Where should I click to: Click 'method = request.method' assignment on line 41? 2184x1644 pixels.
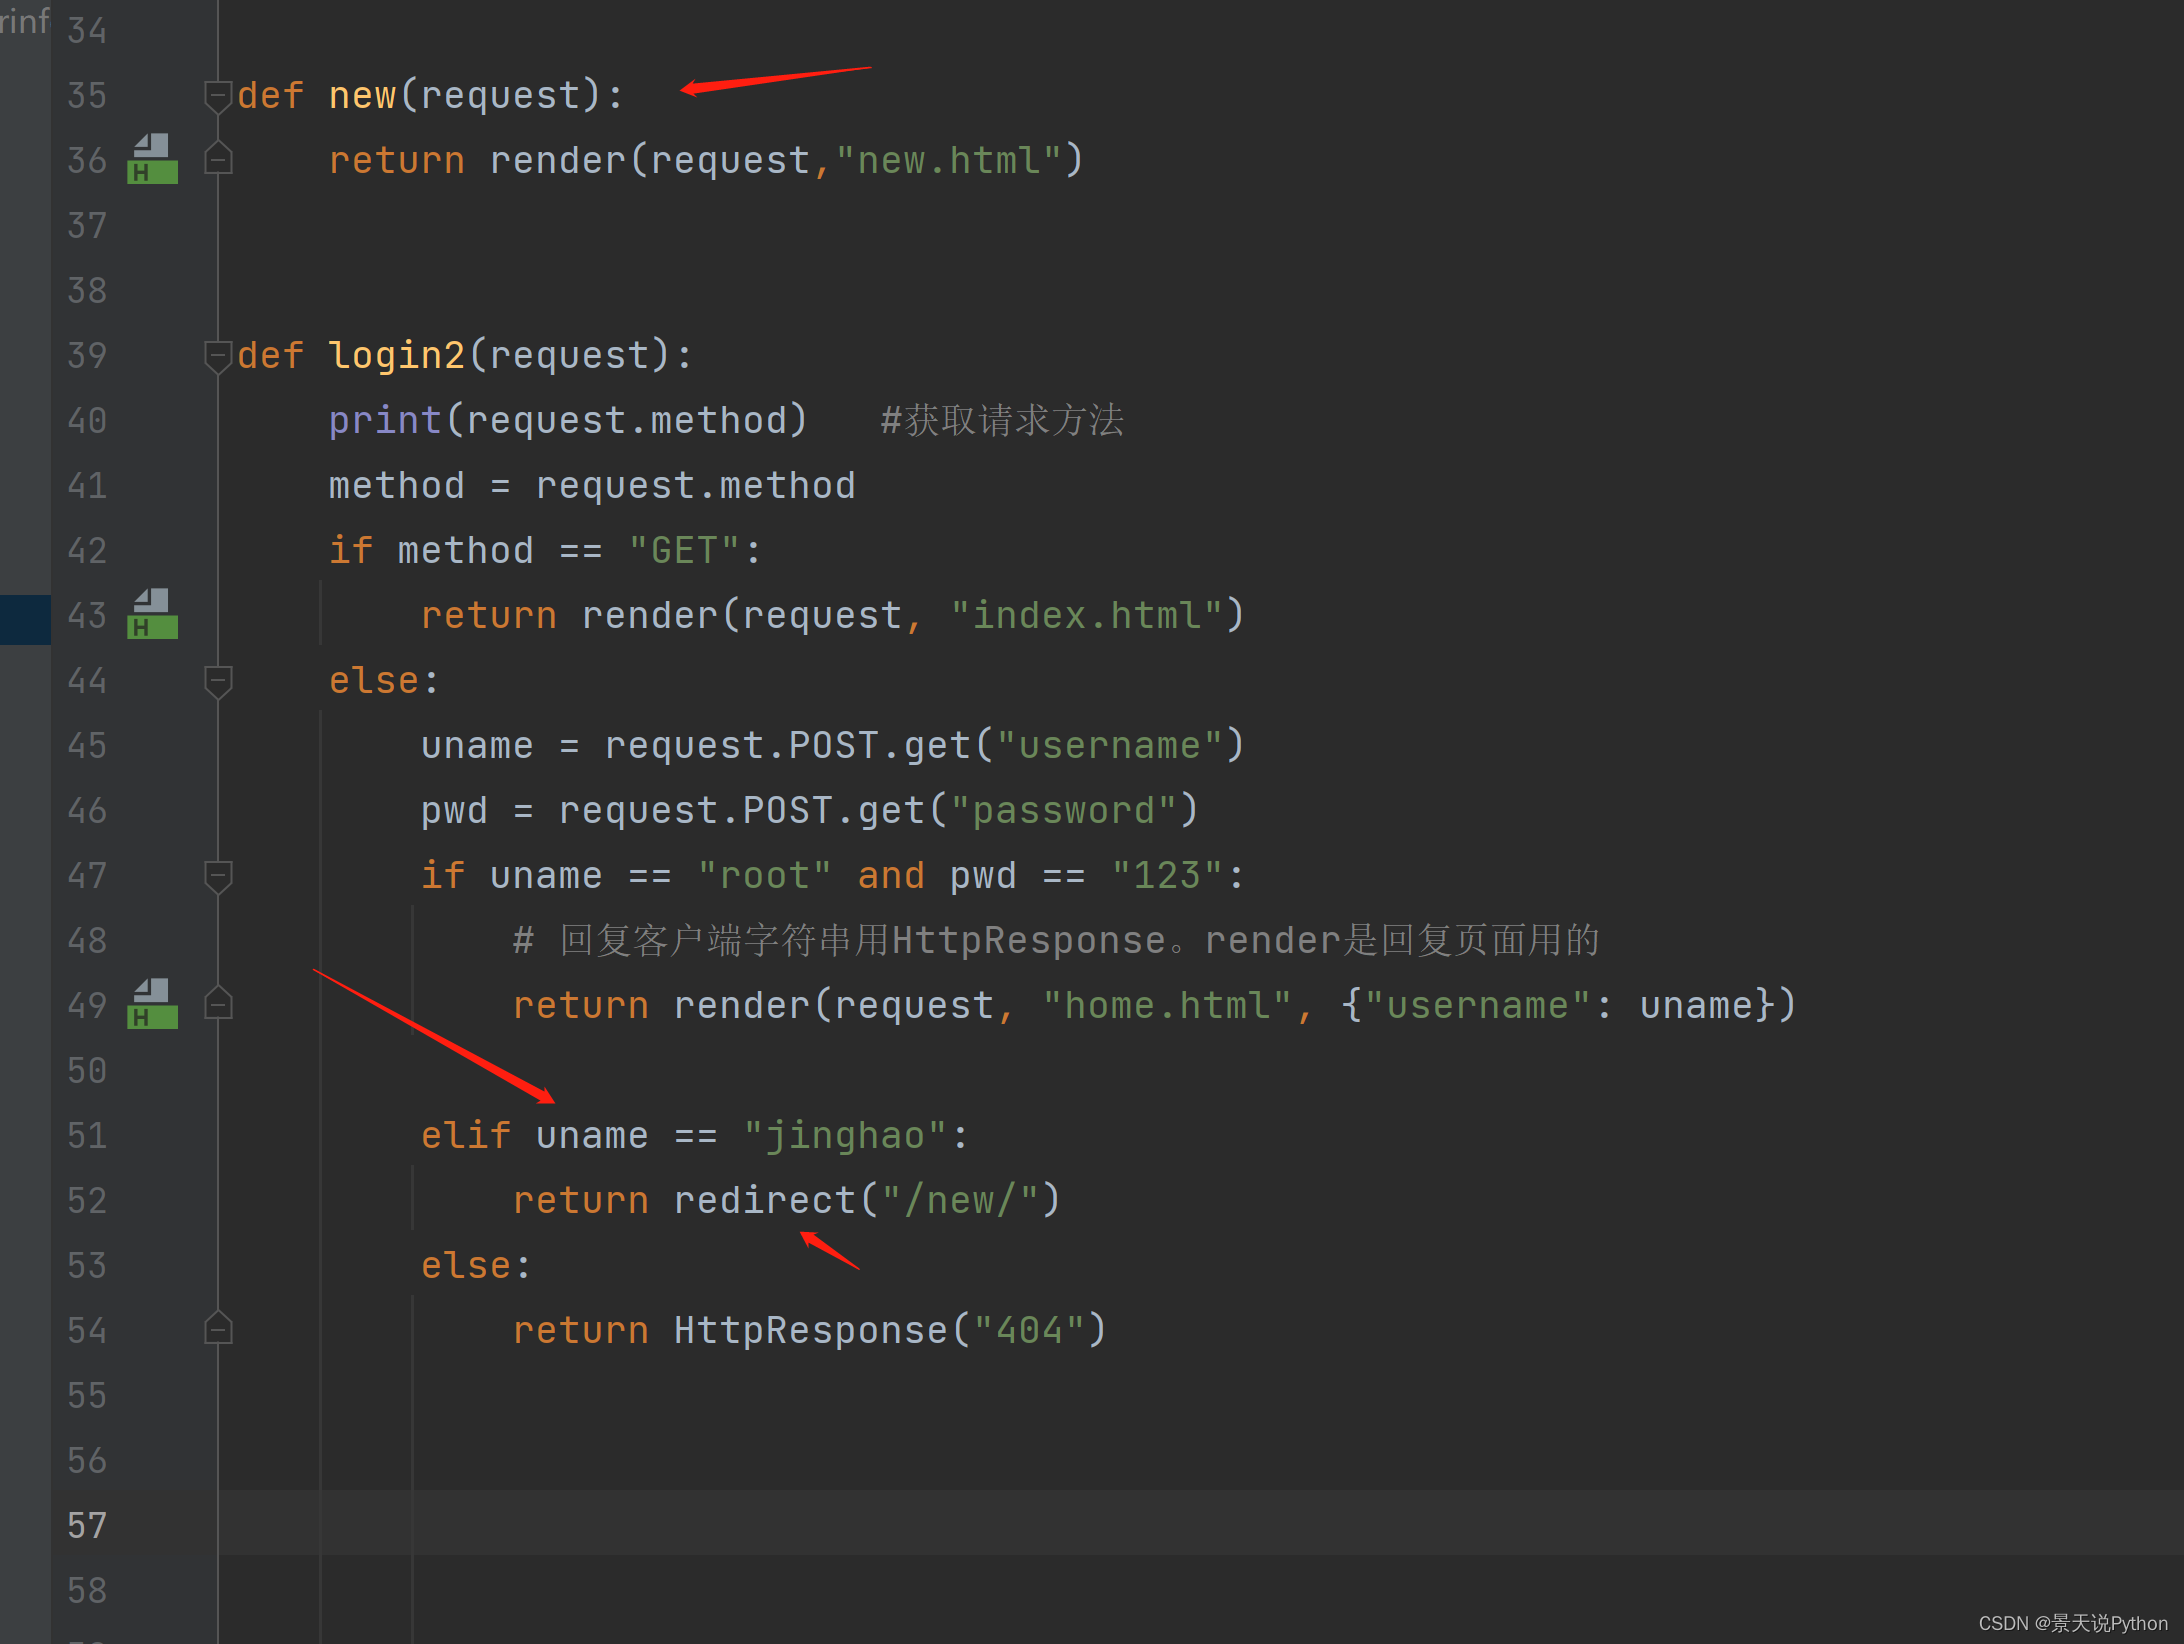coord(592,486)
